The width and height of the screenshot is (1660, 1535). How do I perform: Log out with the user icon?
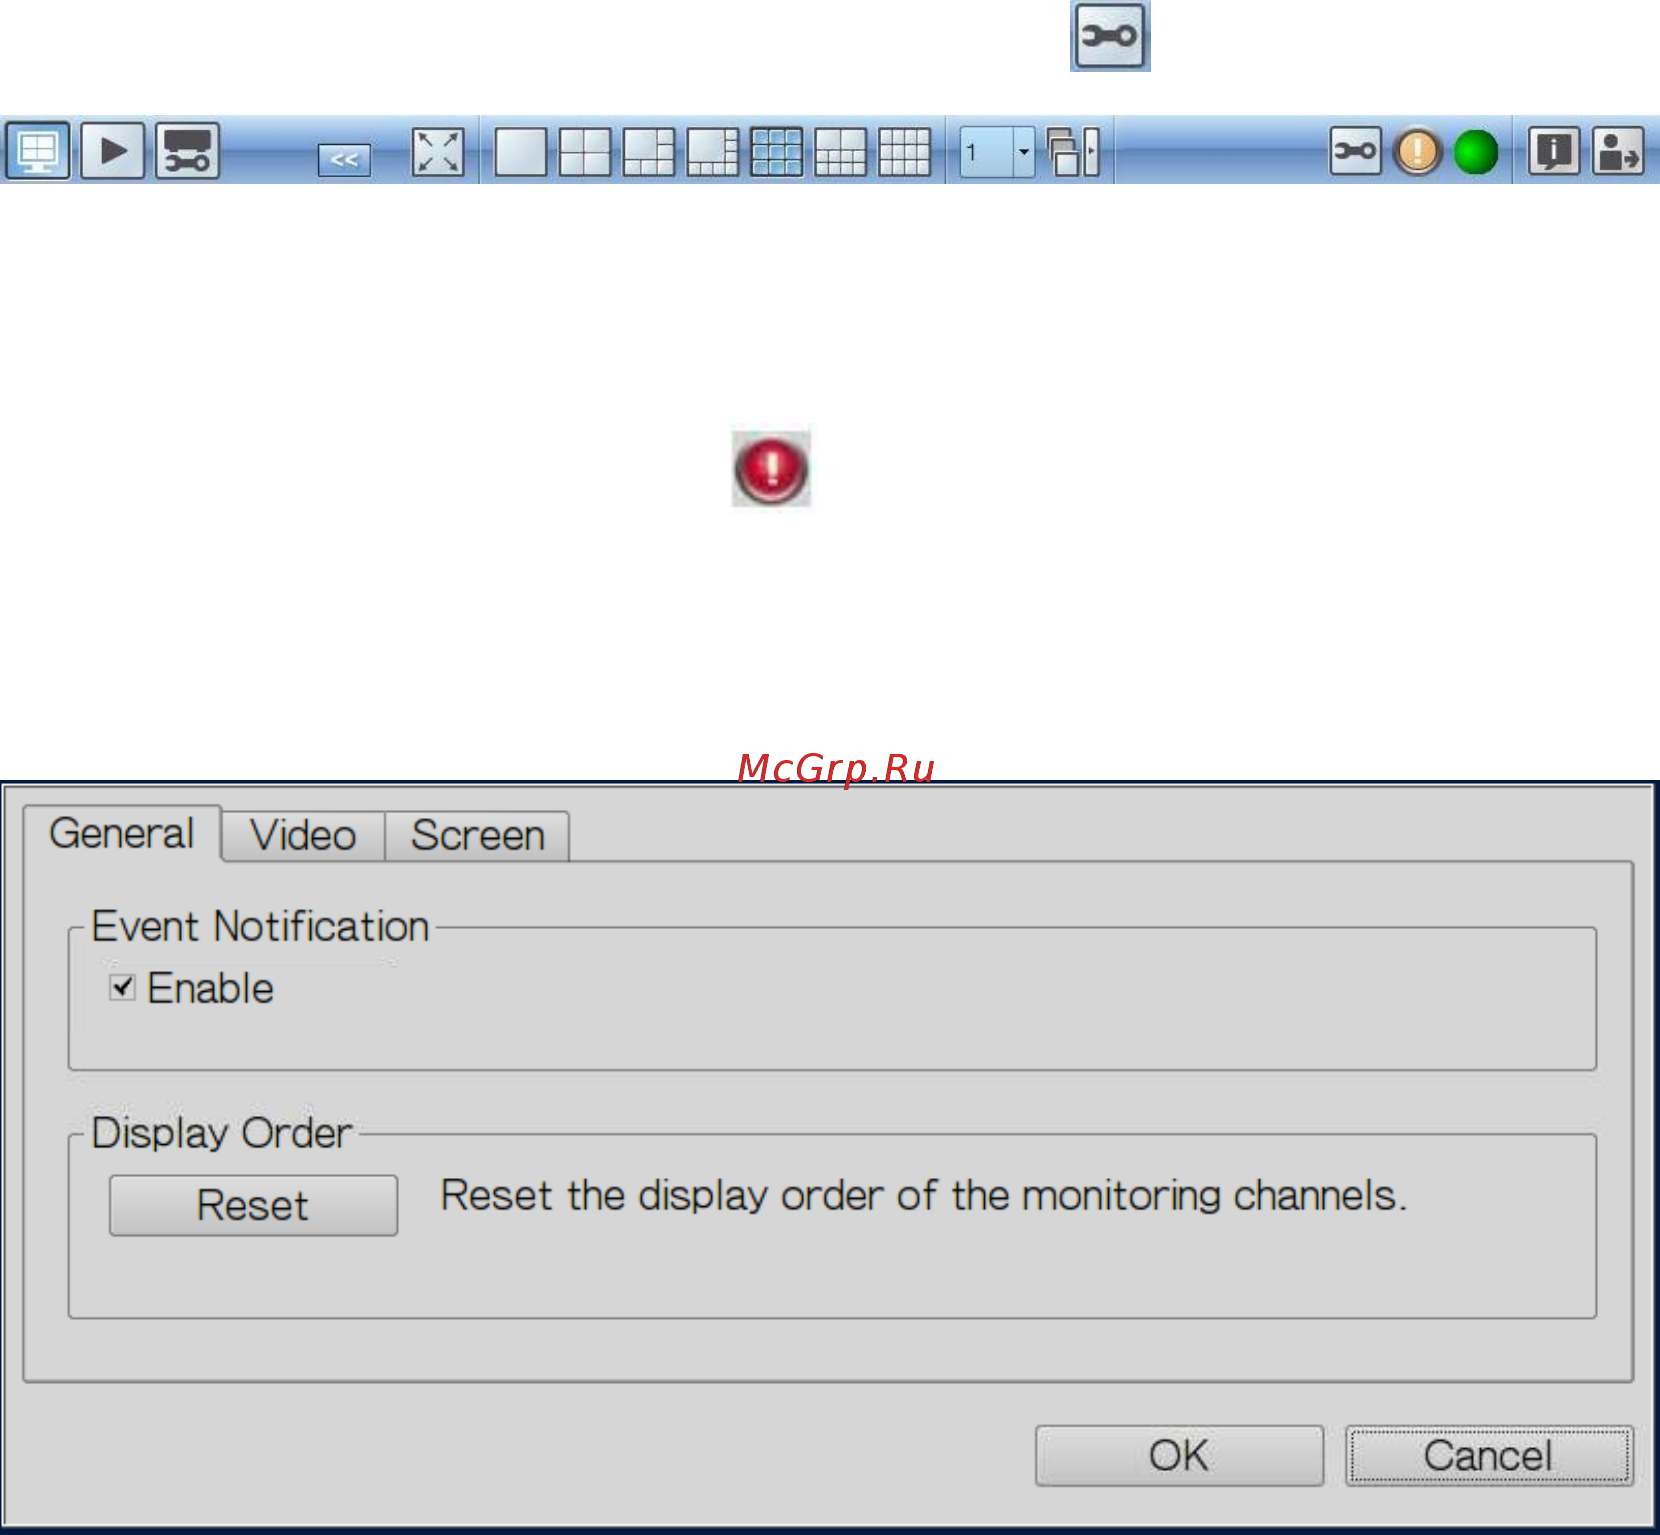[x=1618, y=151]
